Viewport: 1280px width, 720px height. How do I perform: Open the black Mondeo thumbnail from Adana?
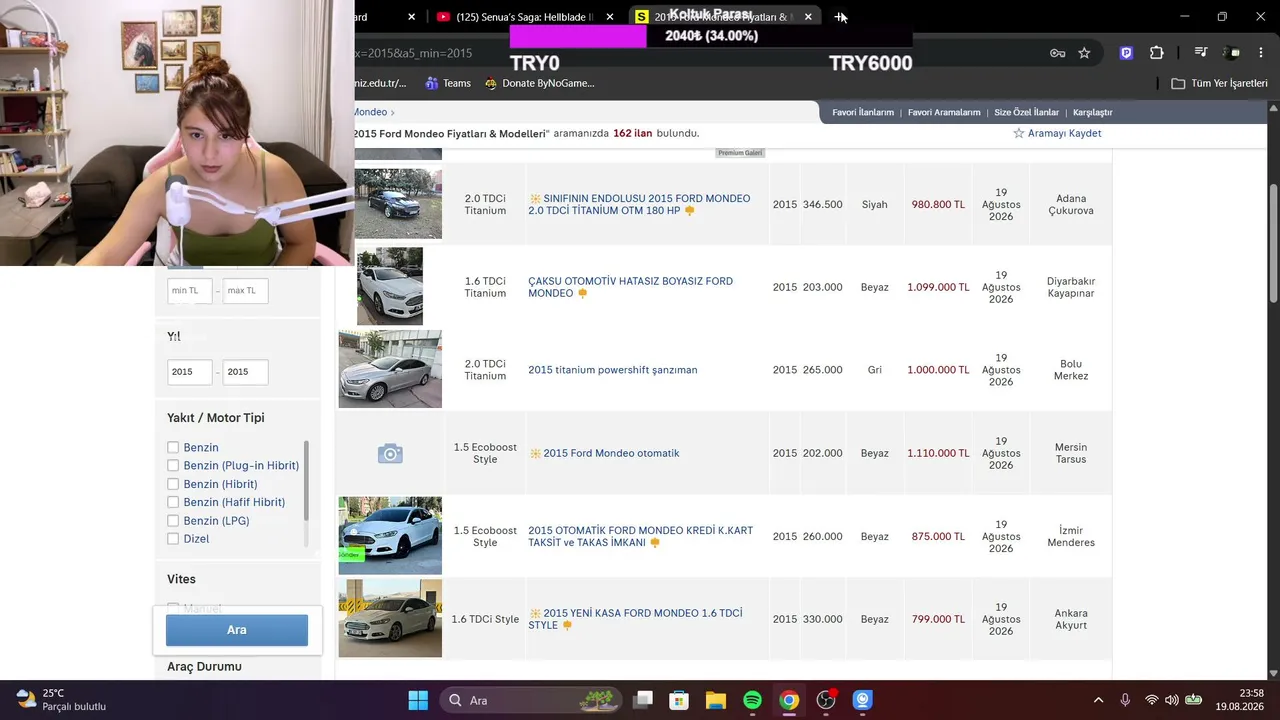point(398,204)
